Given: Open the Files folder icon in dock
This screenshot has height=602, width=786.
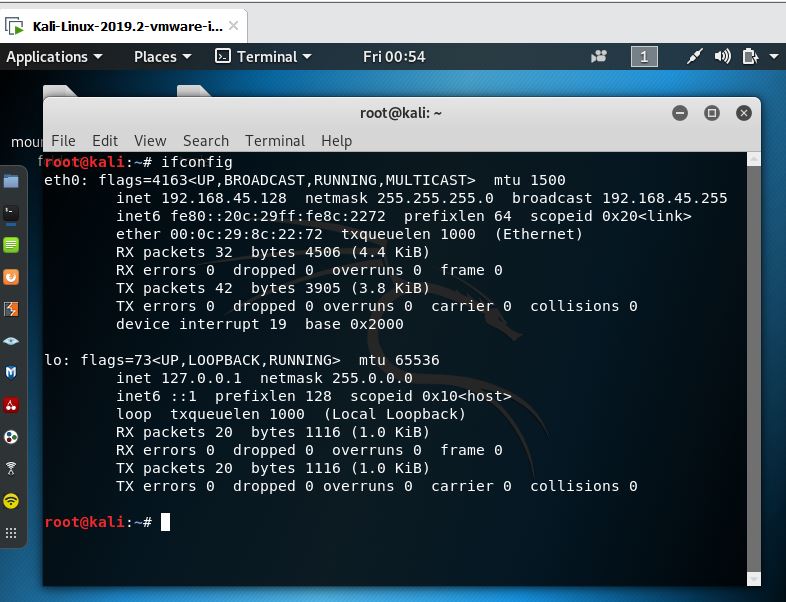Looking at the screenshot, I should coord(11,181).
